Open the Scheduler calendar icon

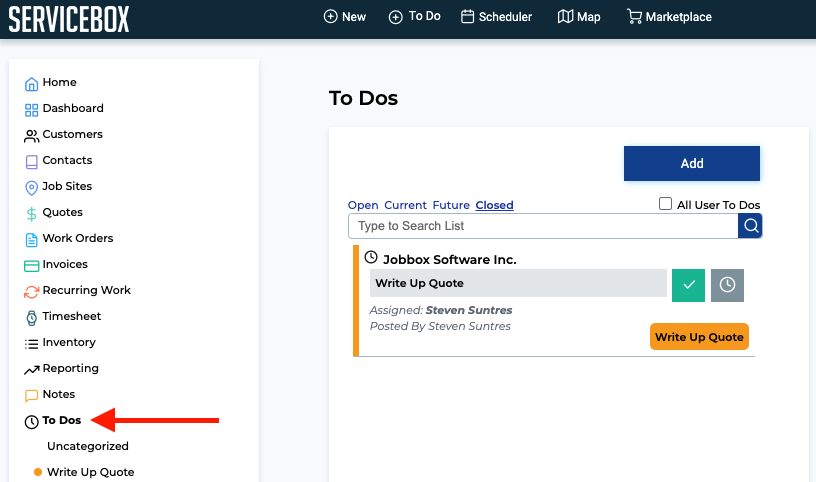[467, 17]
